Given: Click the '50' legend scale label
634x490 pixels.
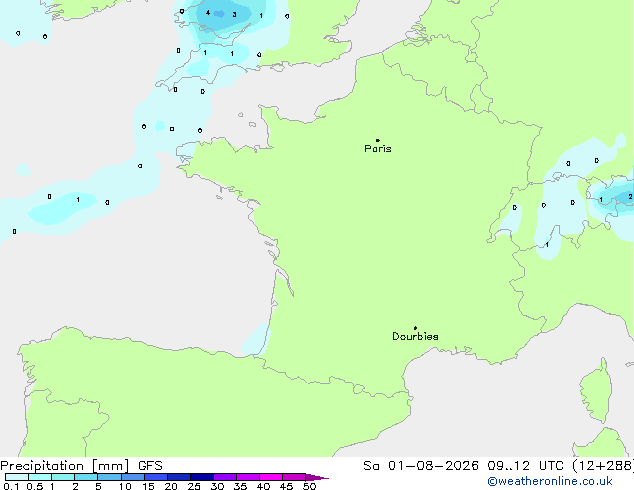Looking at the screenshot, I should (x=309, y=486).
